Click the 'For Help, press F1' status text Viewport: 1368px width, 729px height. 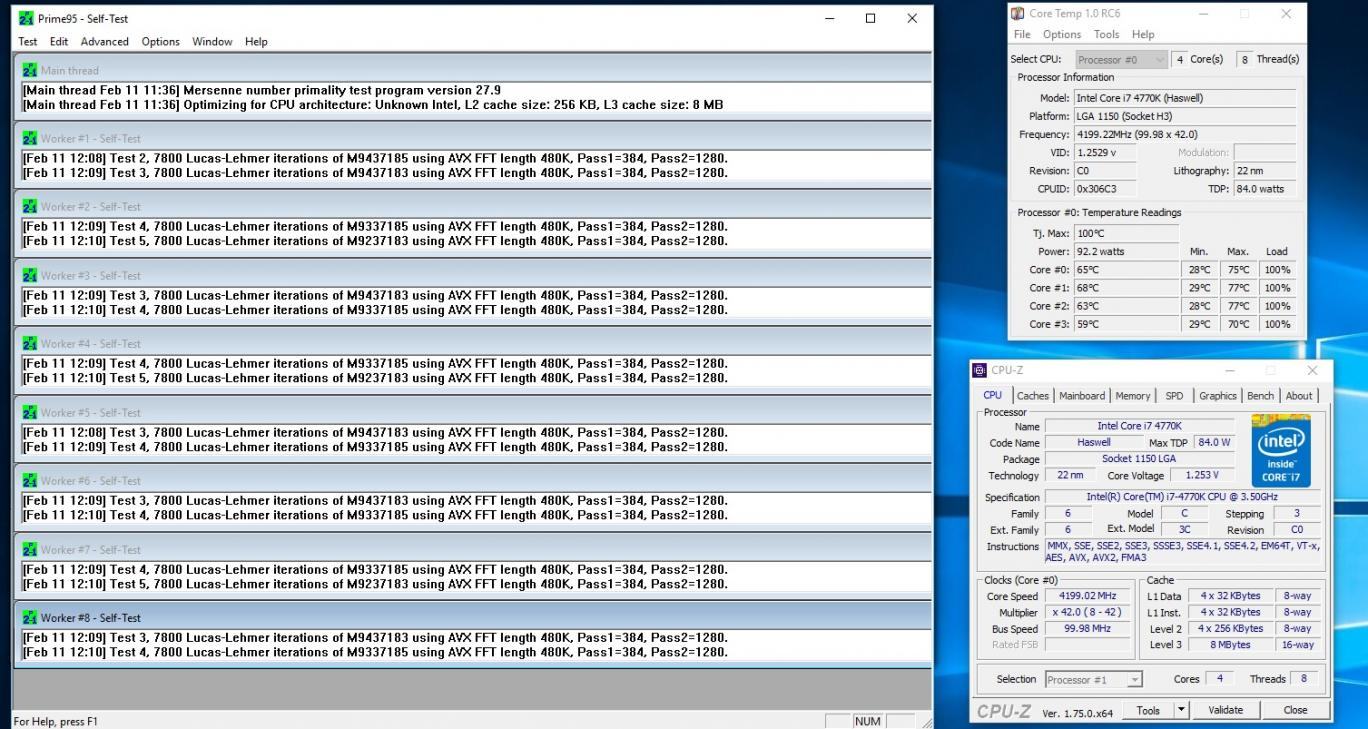[x=56, y=721]
